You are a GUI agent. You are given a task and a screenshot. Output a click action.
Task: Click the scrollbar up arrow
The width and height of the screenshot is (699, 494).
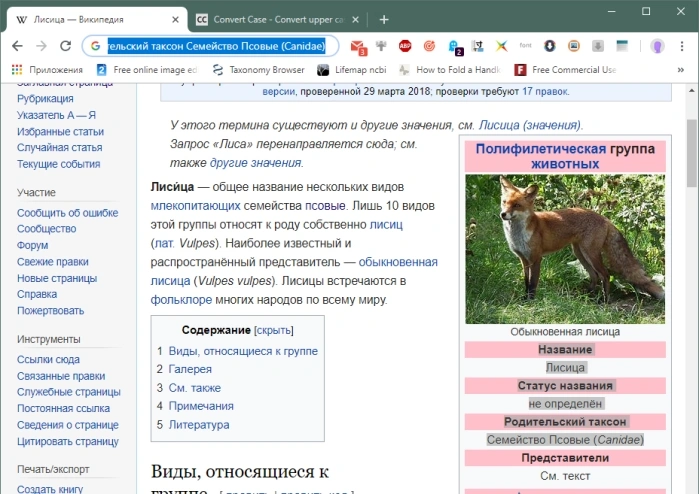pyautogui.click(x=691, y=91)
